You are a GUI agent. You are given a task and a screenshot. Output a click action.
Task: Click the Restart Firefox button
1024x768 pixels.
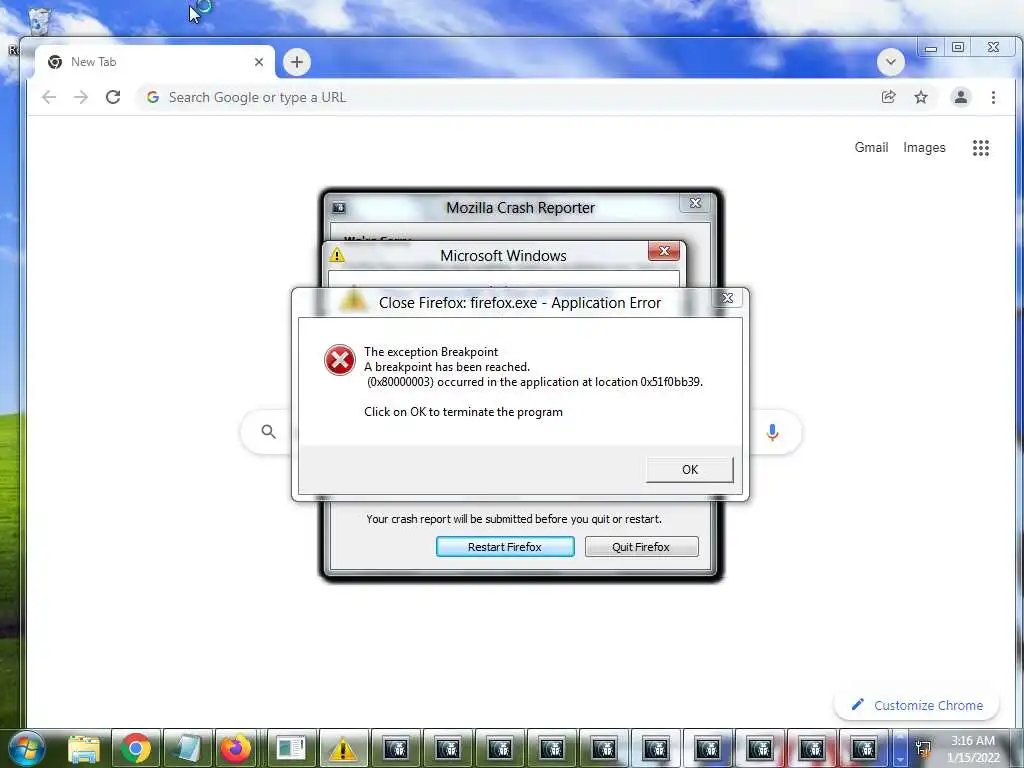click(x=505, y=547)
